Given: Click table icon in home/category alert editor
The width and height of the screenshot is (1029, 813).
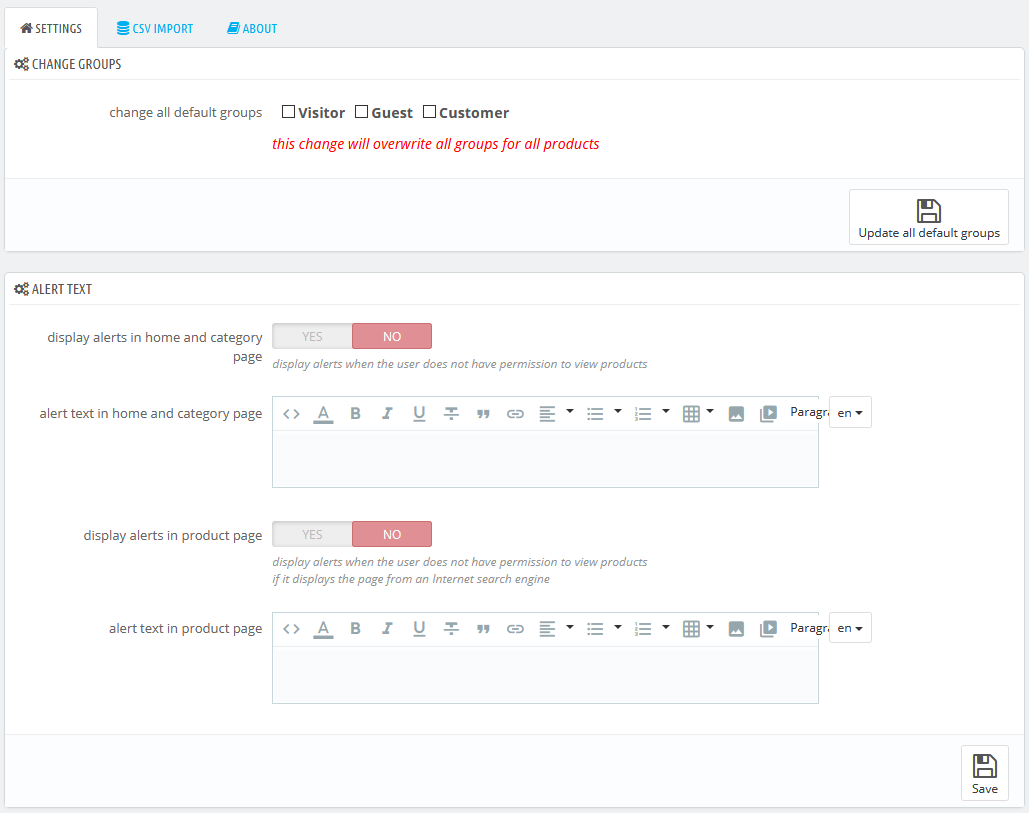Looking at the screenshot, I should [x=691, y=413].
